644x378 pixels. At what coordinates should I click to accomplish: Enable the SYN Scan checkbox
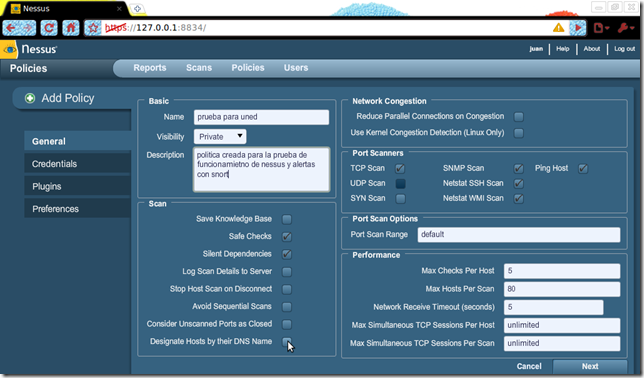(400, 199)
